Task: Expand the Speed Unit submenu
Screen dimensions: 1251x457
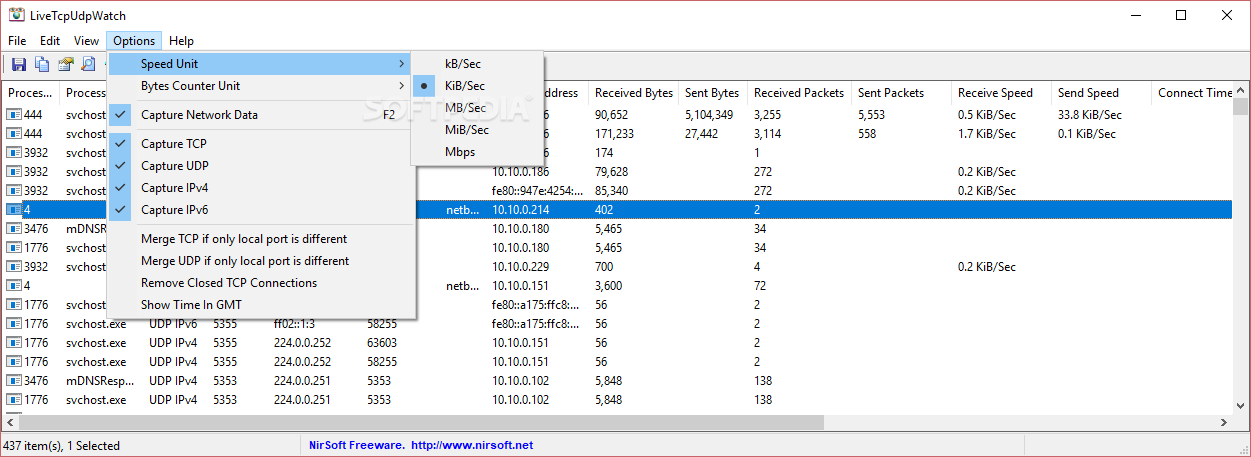Action: tap(261, 64)
